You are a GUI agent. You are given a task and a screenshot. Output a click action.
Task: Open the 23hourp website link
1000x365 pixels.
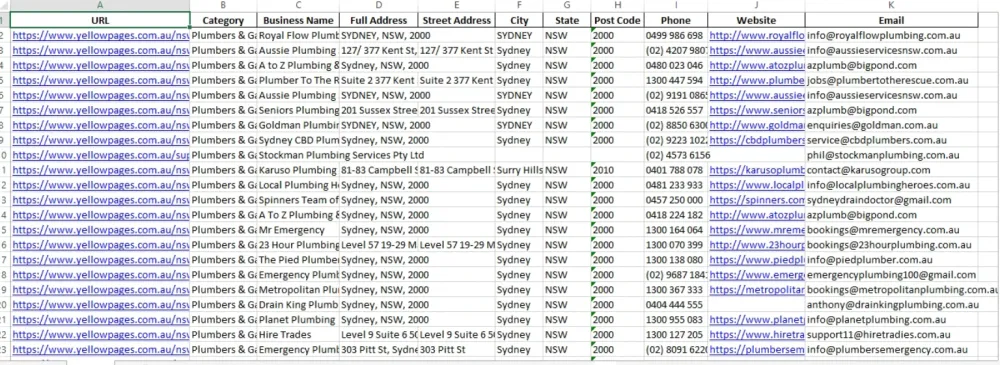757,244
